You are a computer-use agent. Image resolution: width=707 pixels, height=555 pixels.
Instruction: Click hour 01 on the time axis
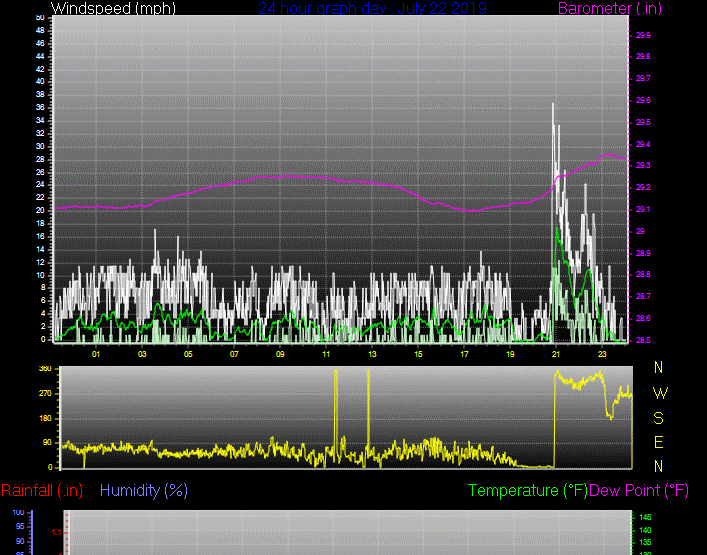click(x=96, y=354)
